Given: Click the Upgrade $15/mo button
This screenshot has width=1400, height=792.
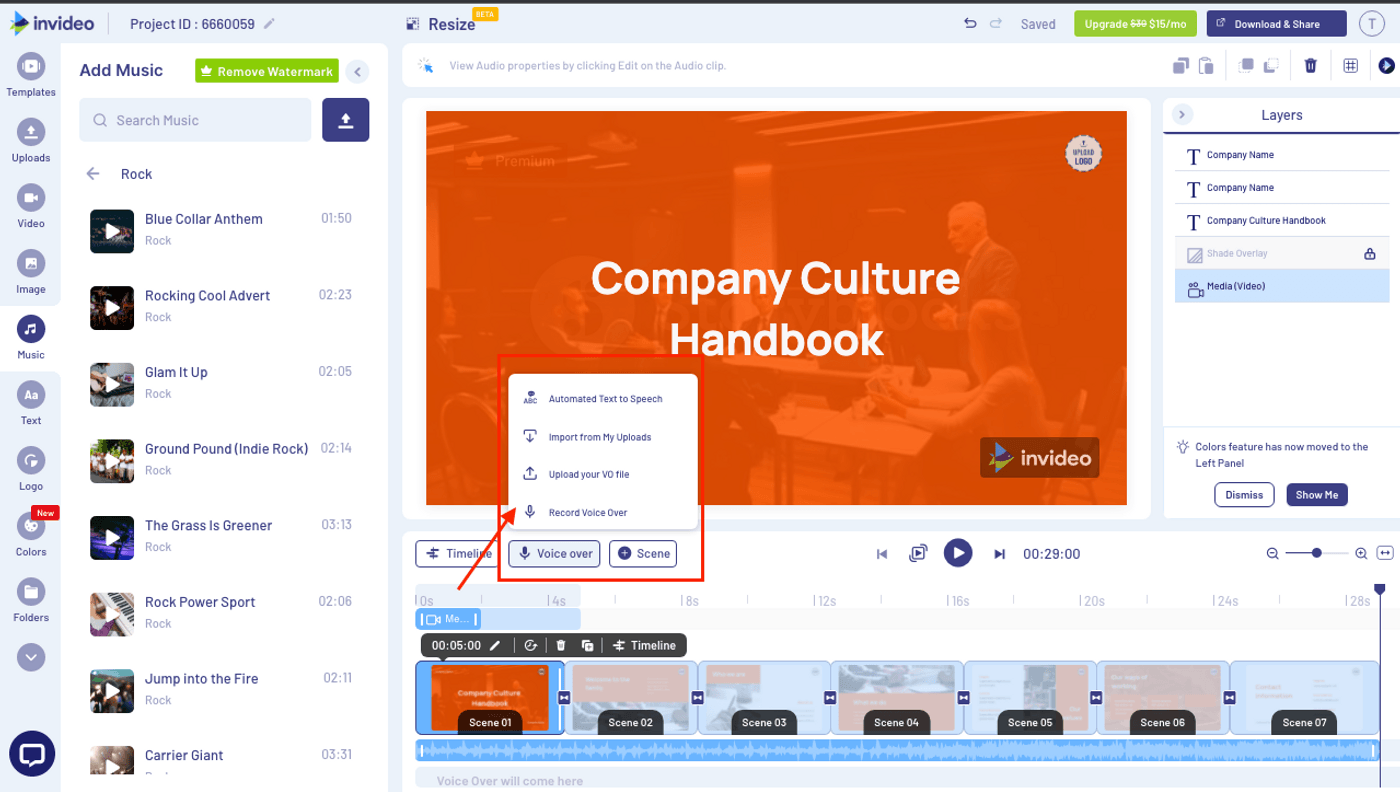Looking at the screenshot, I should pyautogui.click(x=1135, y=24).
